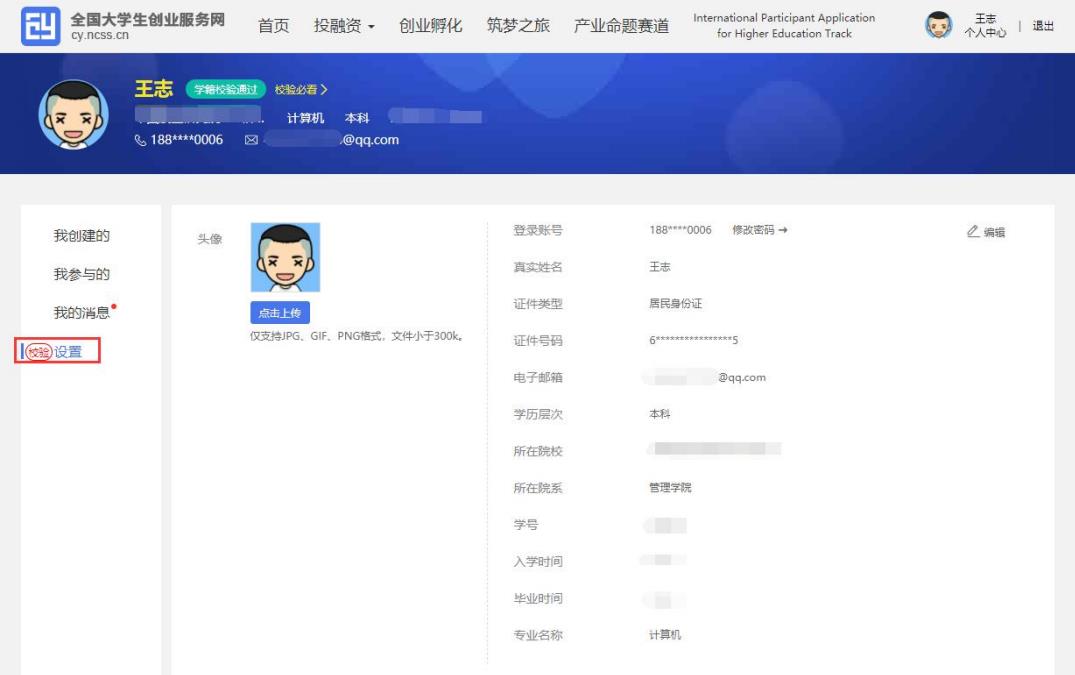Click the profile photo thumbnail under 头像
Screen dimensions: 1075x675
pos(285,257)
